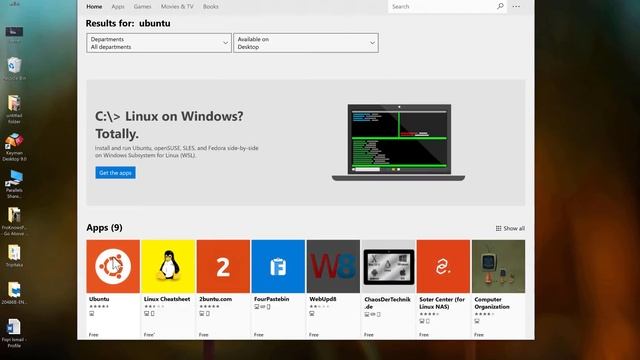
Task: Click the Results for: ubuntu heading
Action: click(128, 23)
